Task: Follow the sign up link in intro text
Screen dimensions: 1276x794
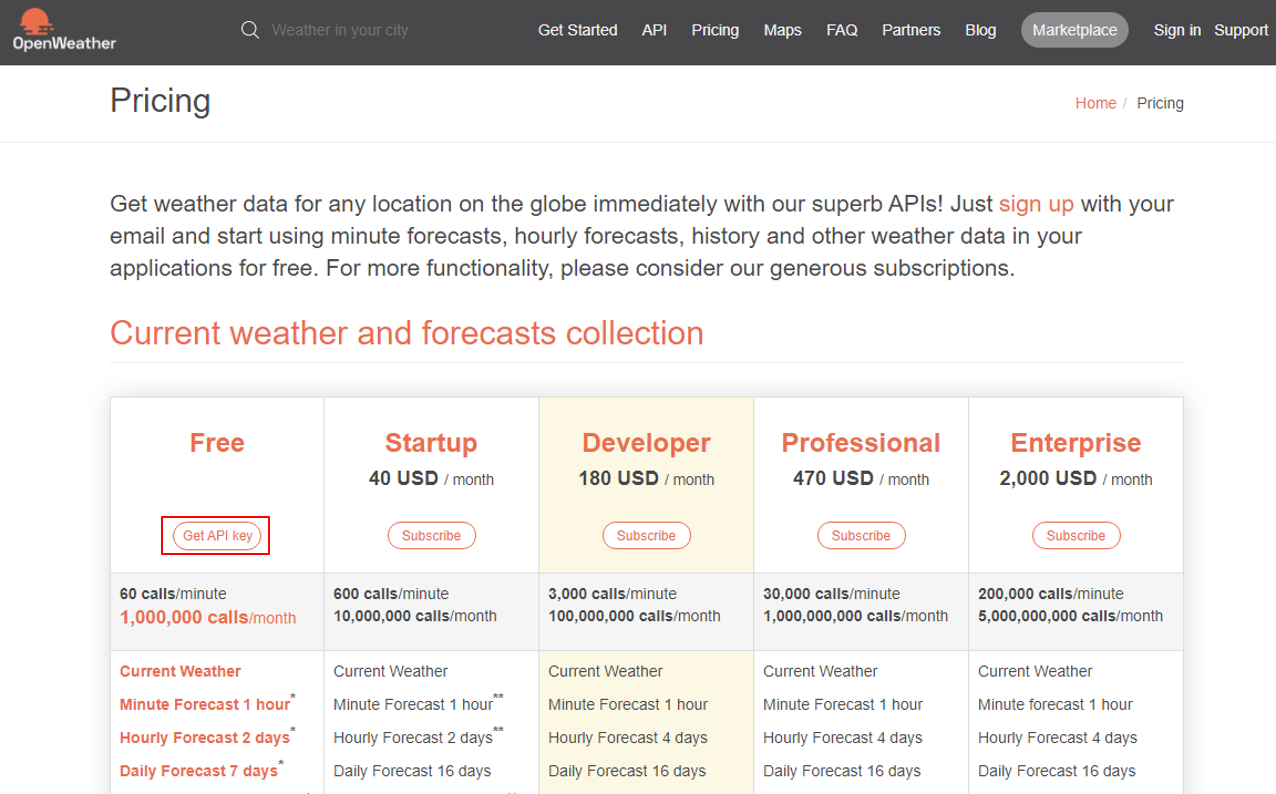Action: [1036, 204]
